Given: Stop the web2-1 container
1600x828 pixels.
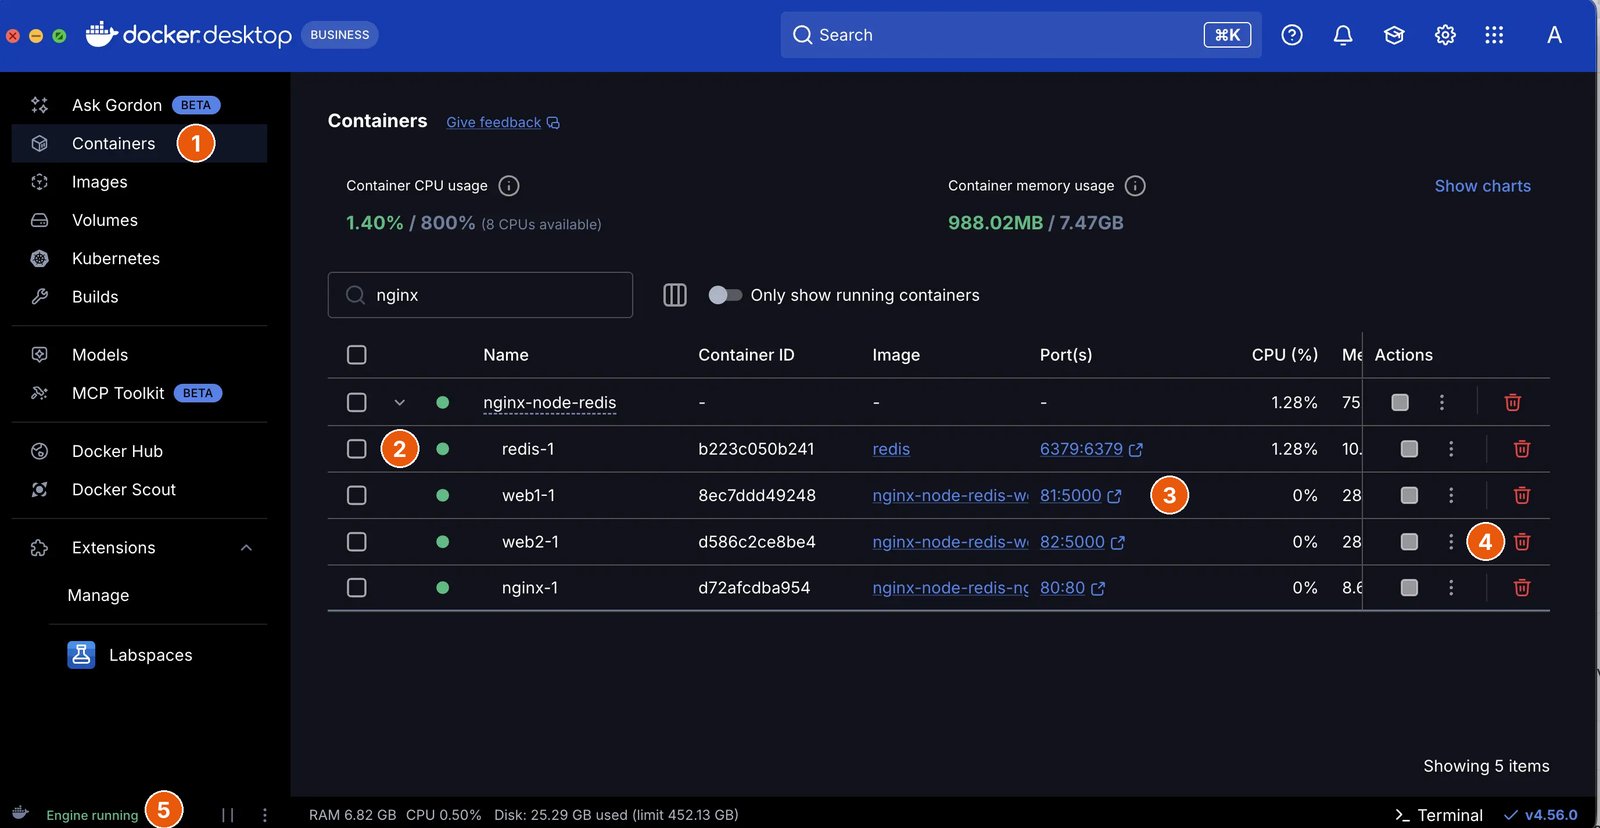Looking at the screenshot, I should [1409, 542].
